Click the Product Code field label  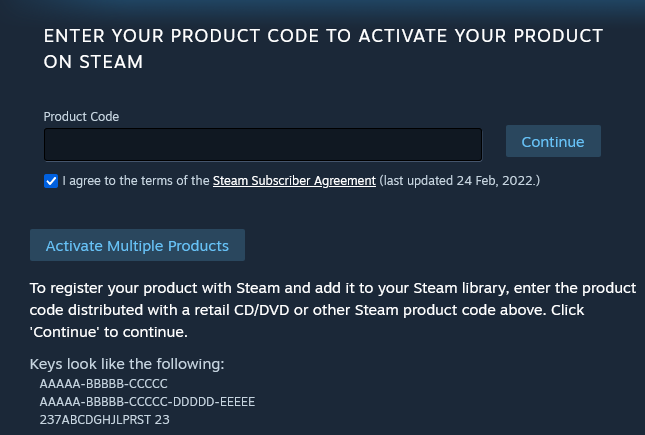click(81, 116)
